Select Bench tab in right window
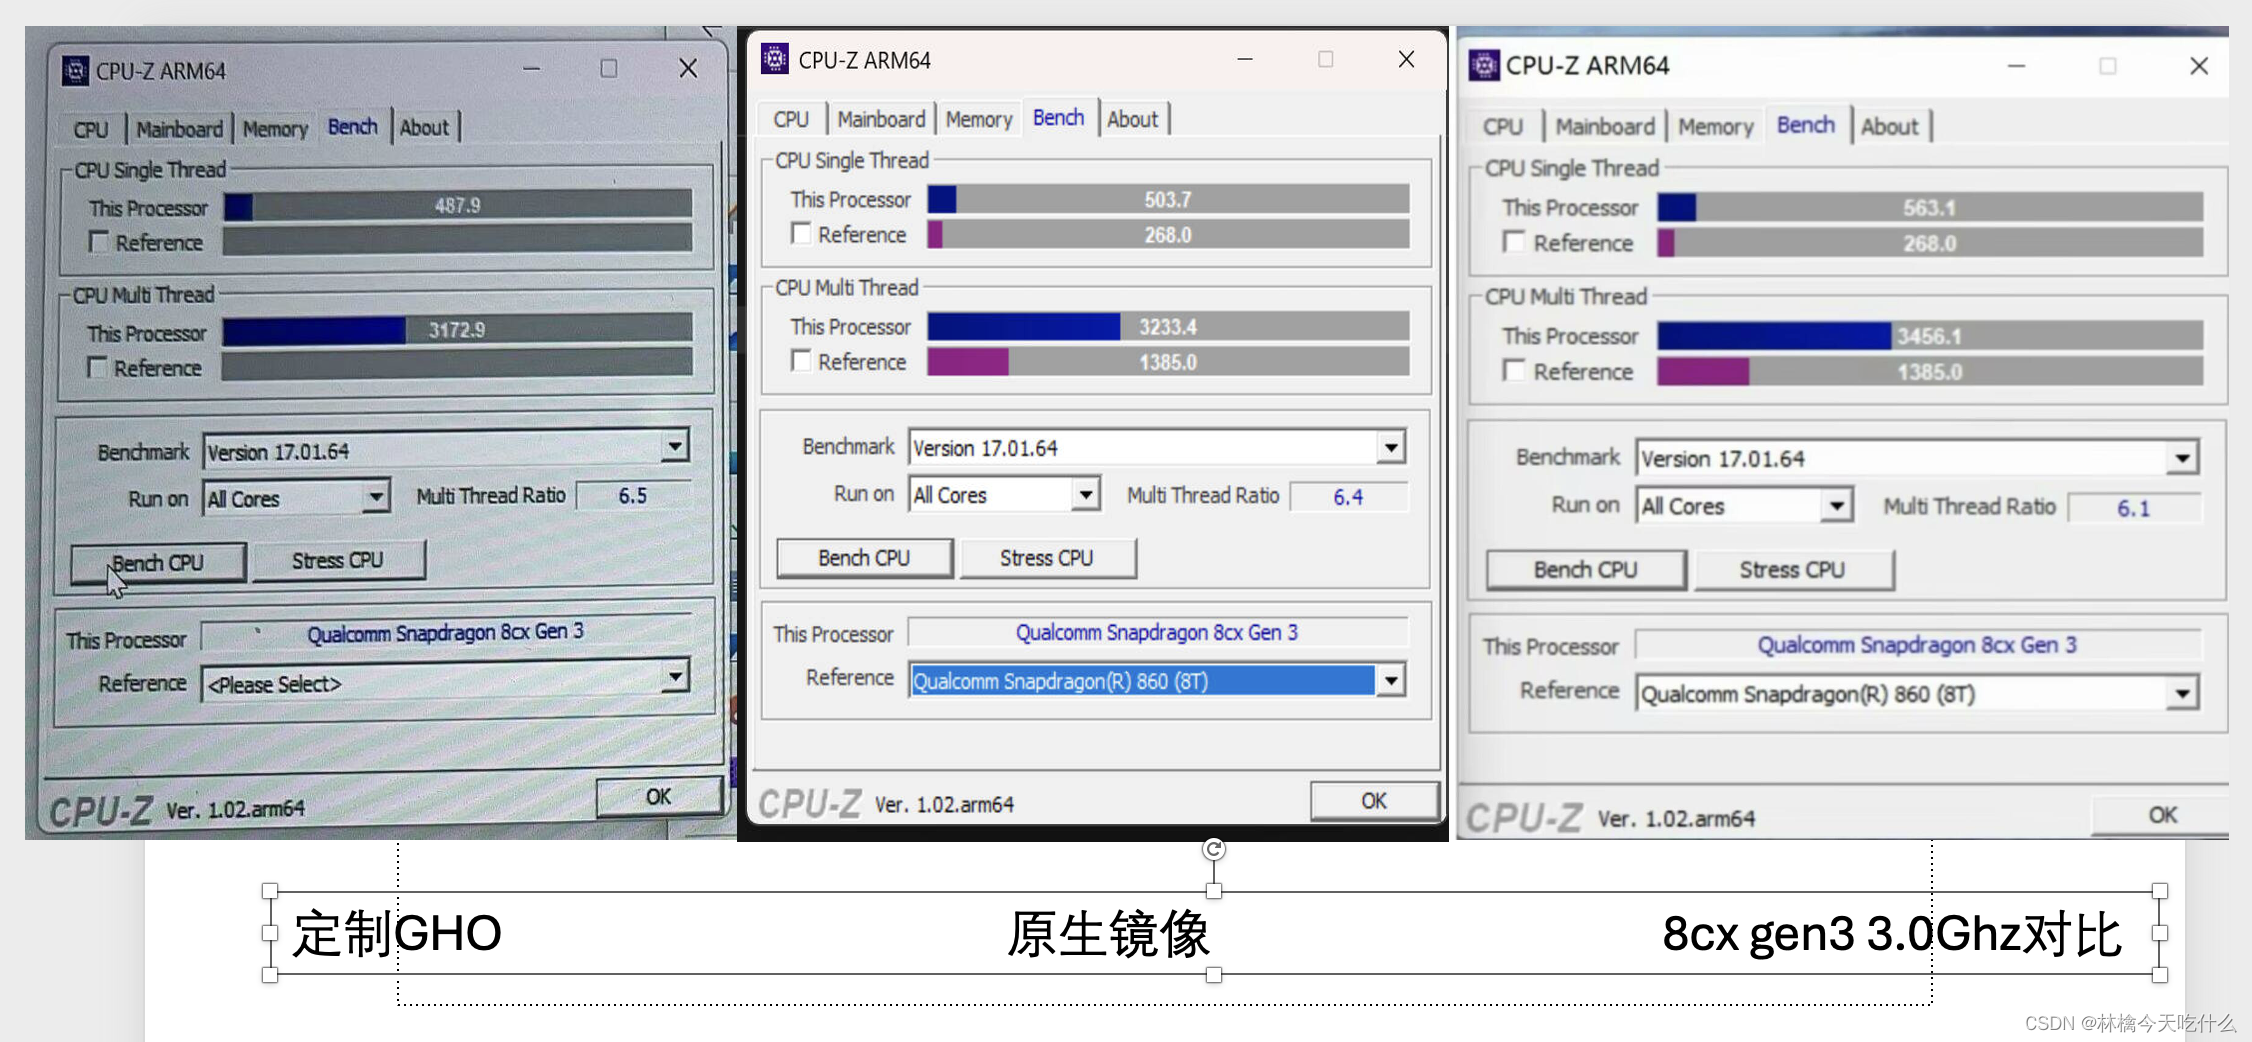Viewport: 2252px width, 1042px height. pyautogui.click(x=1806, y=125)
